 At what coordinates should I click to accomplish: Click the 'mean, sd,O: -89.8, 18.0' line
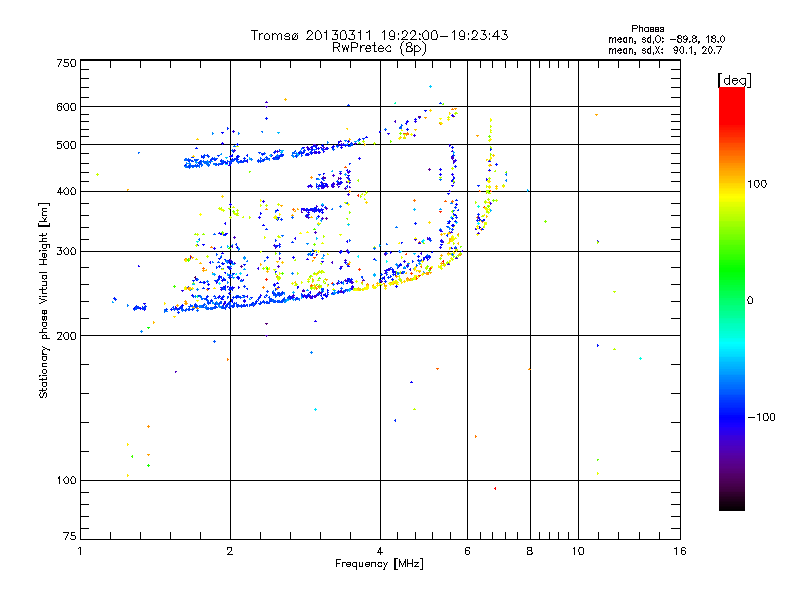(666, 39)
